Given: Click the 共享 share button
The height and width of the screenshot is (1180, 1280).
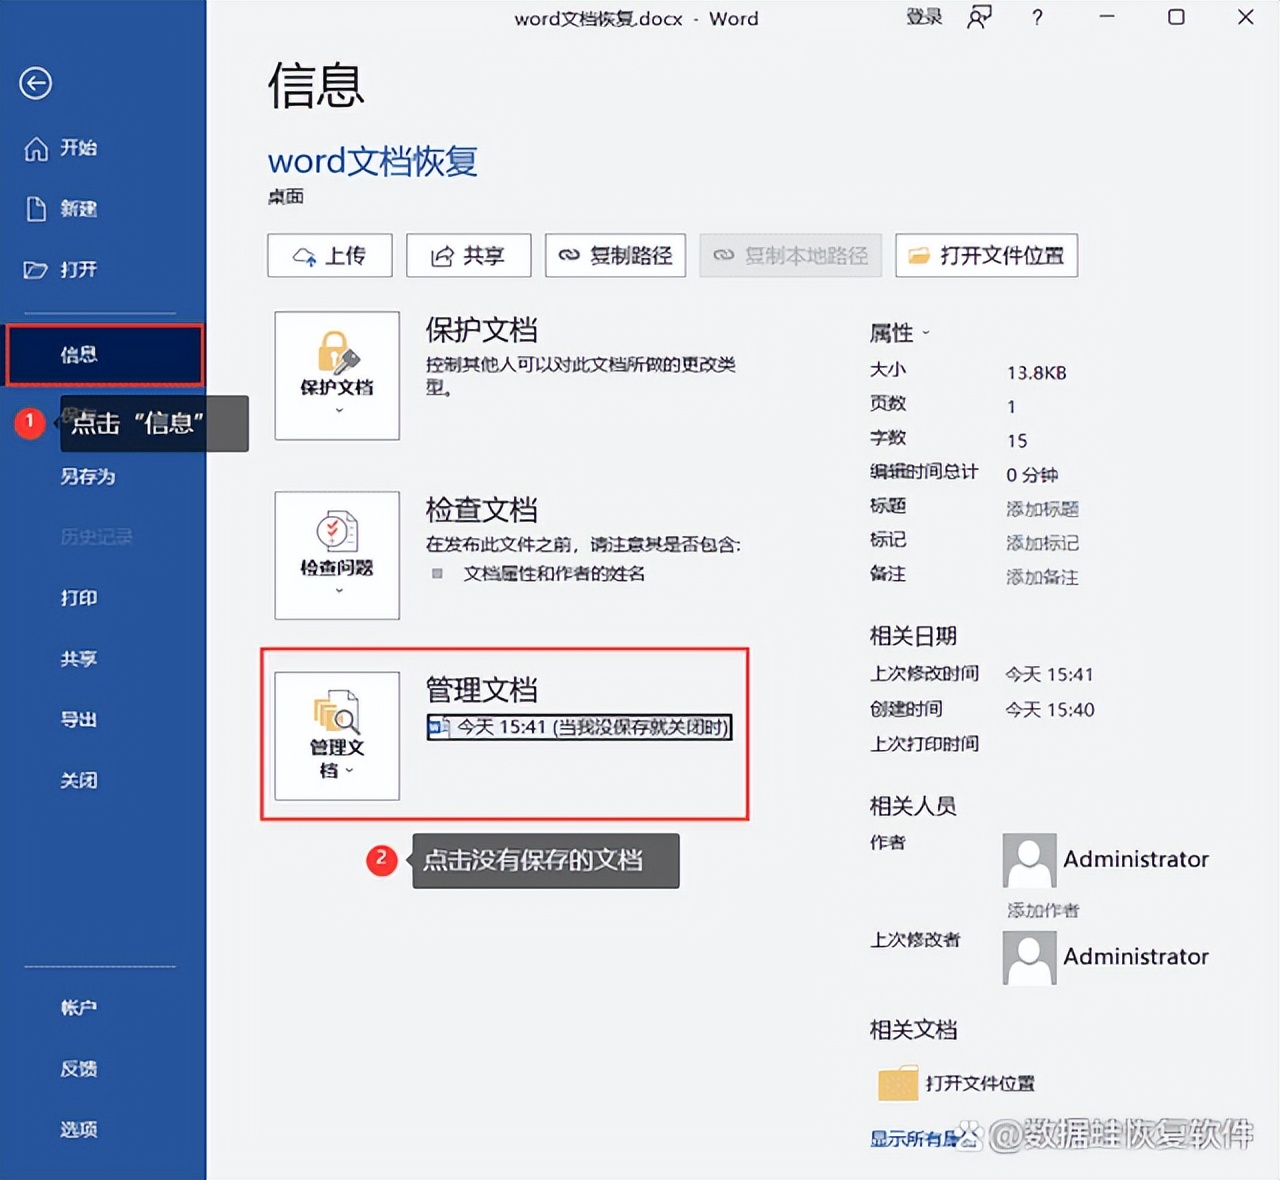Looking at the screenshot, I should click(x=468, y=255).
